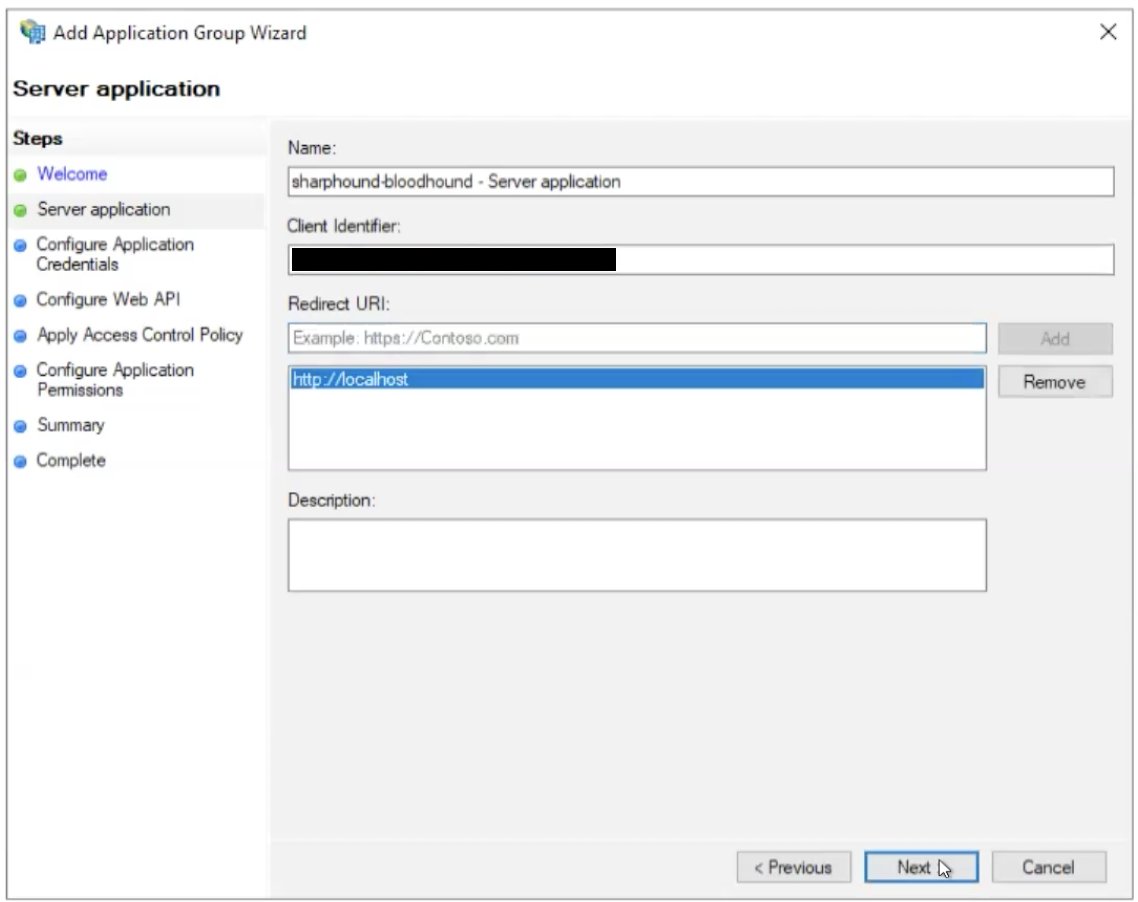Click blue bullet beside Configure Web API
This screenshot has width=1138, height=902.
(20, 300)
